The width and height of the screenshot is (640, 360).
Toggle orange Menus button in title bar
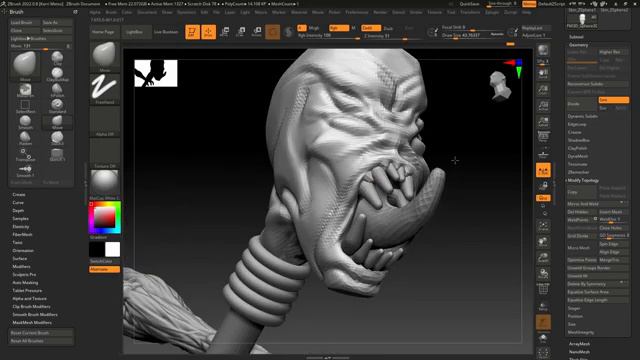[x=529, y=4]
